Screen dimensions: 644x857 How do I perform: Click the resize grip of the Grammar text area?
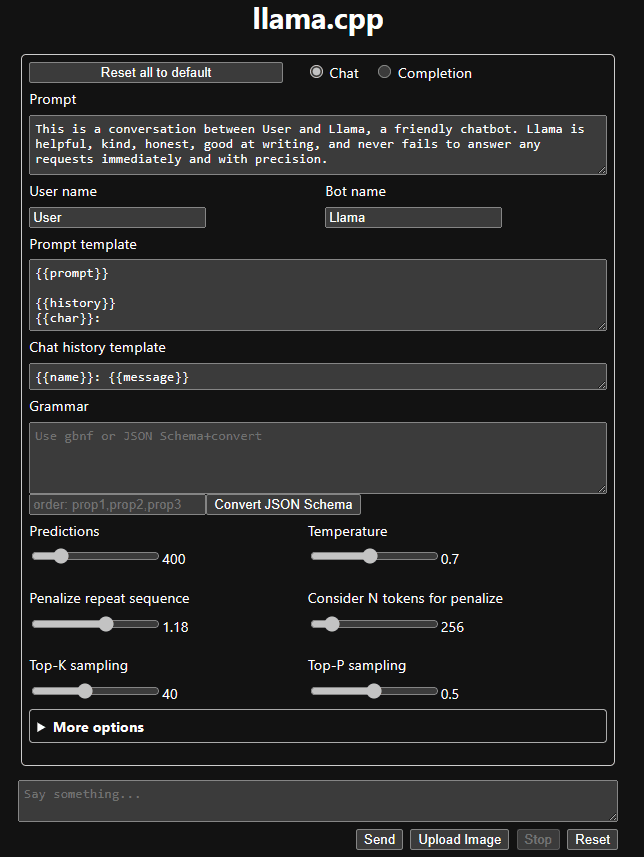click(x=602, y=489)
